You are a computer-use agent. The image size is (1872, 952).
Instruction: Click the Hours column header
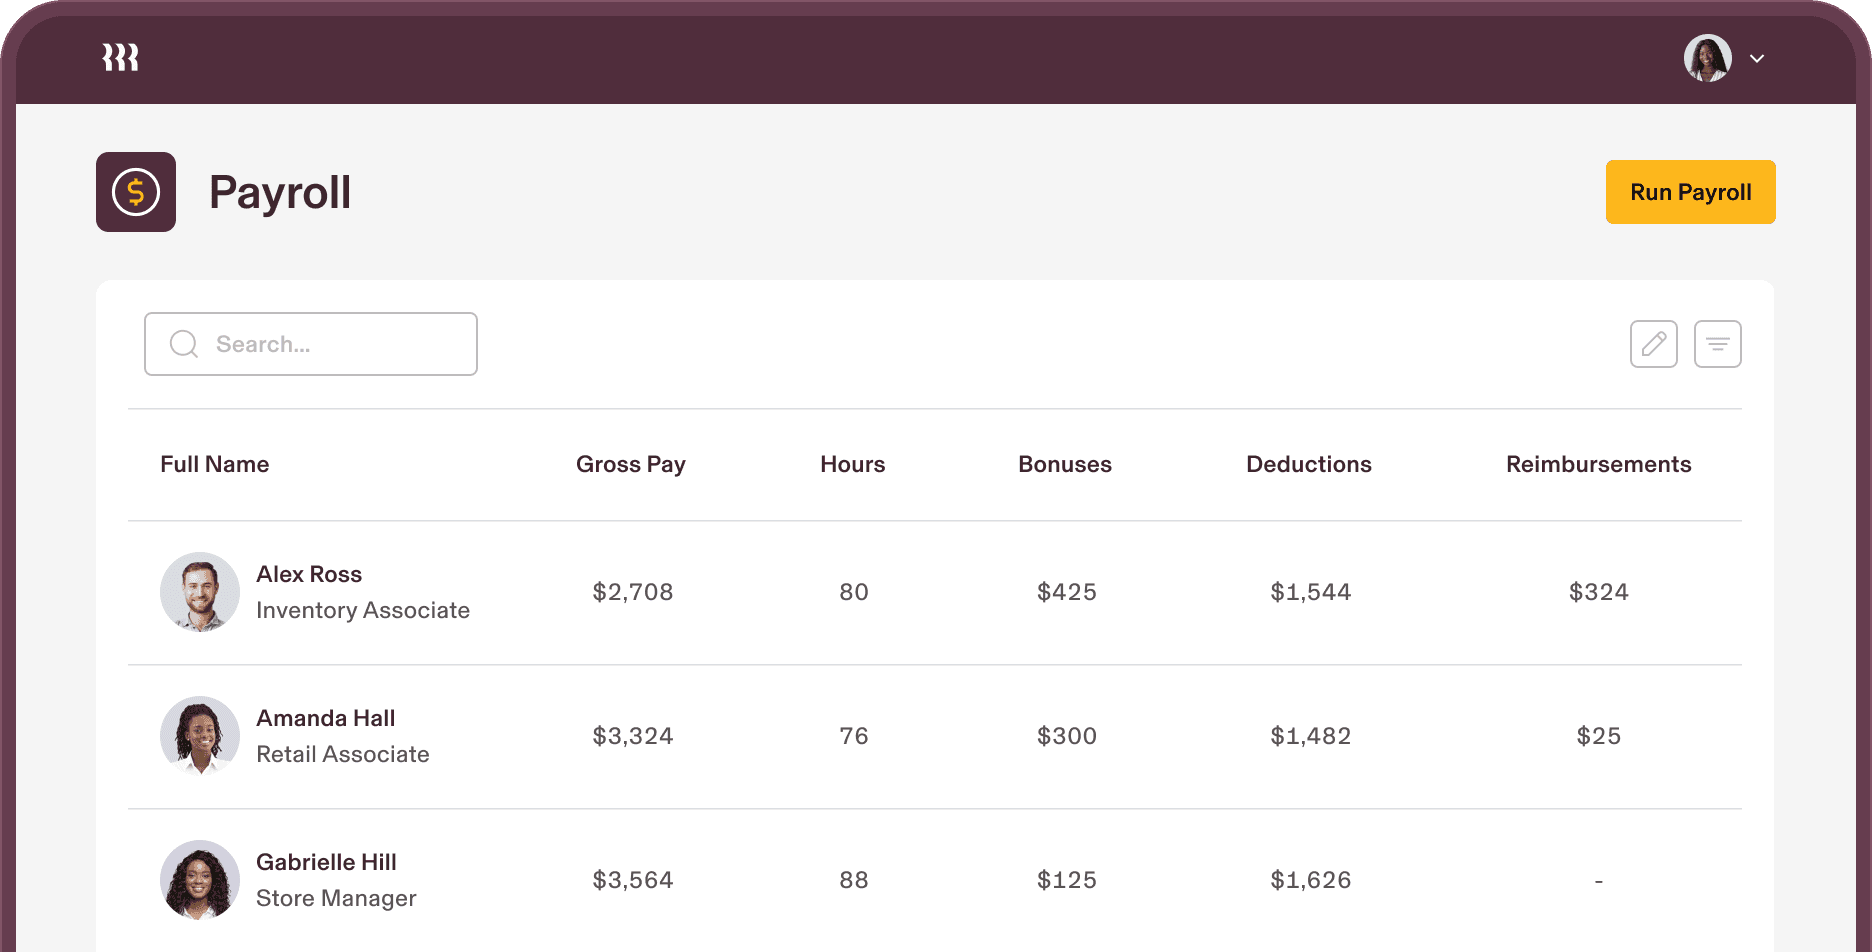click(x=852, y=464)
